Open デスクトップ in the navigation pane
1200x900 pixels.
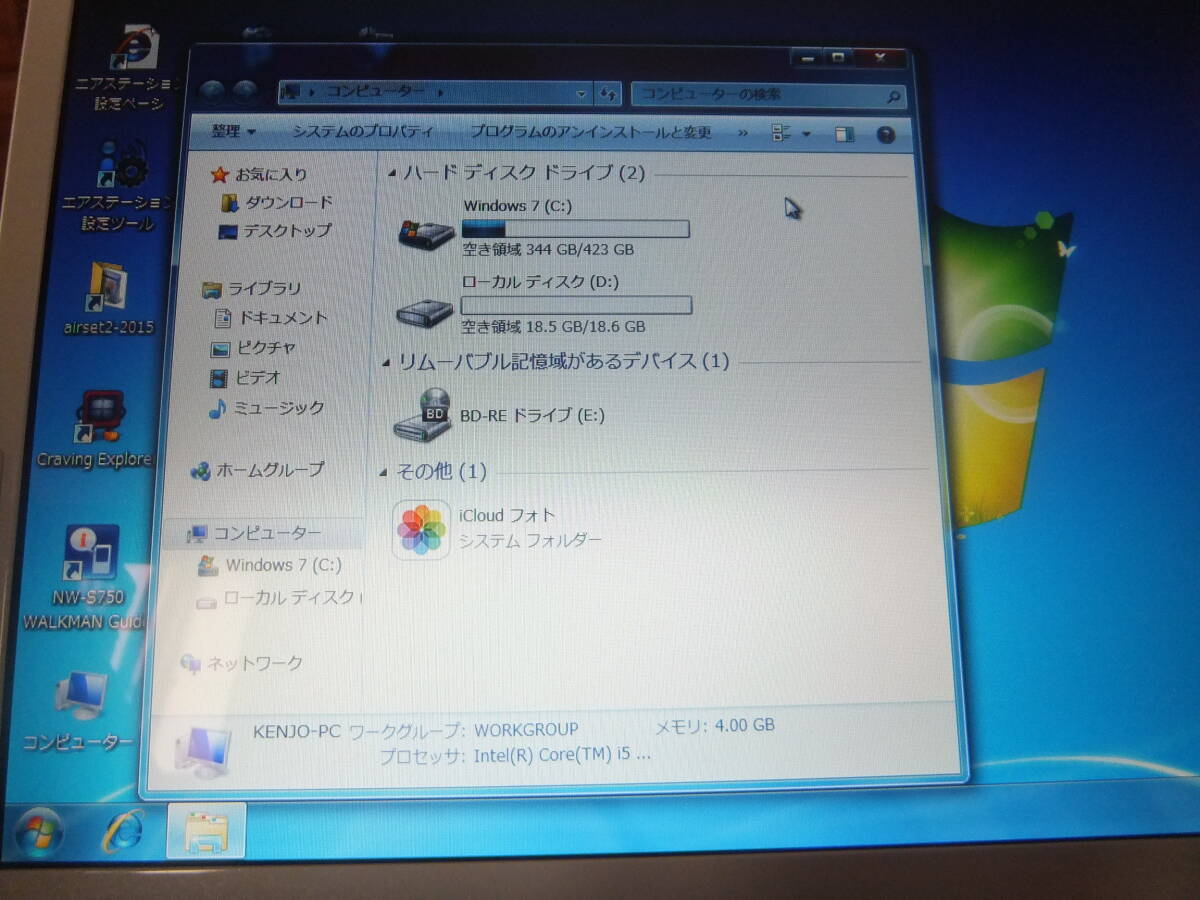(x=287, y=231)
